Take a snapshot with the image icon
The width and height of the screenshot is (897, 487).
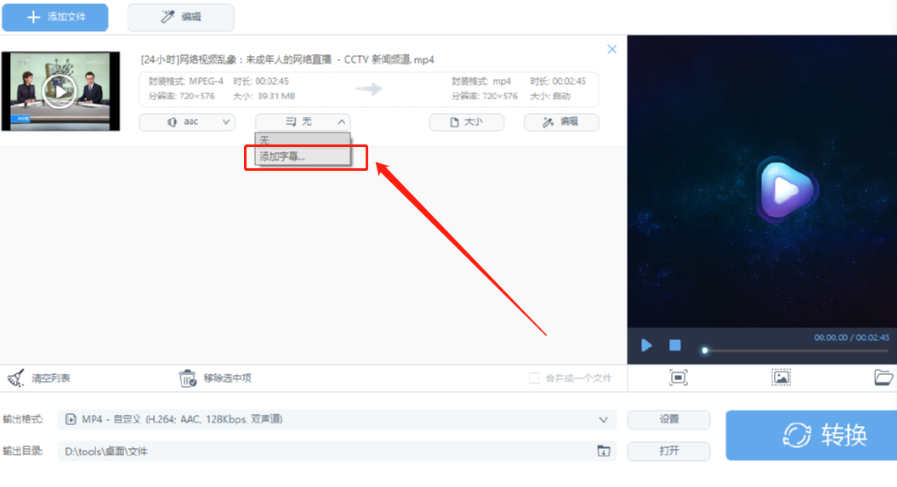[x=781, y=377]
